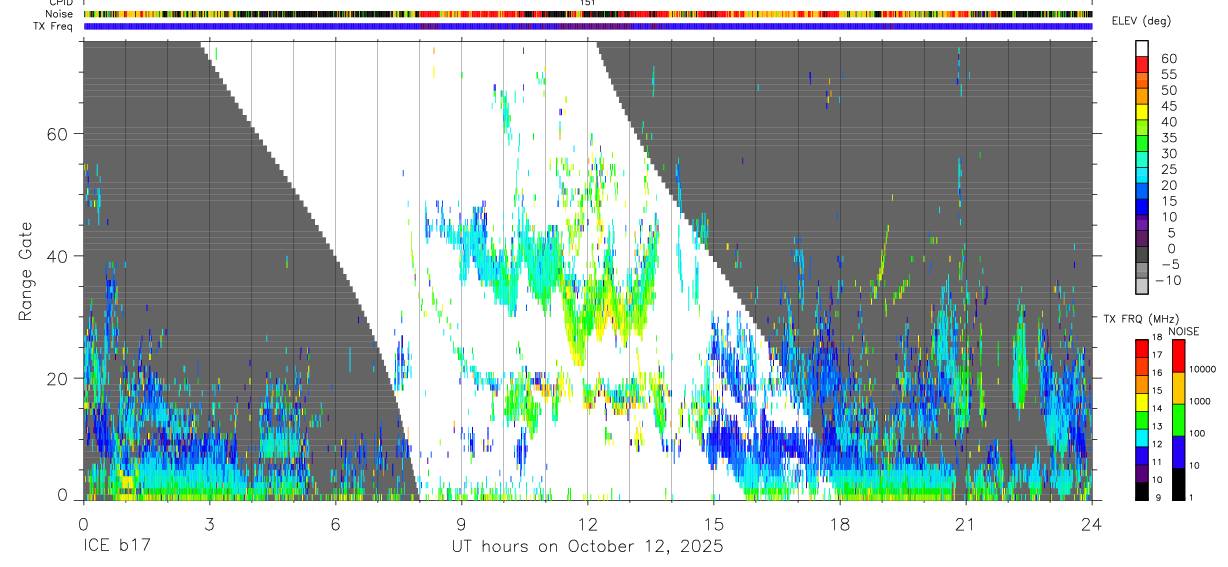Image resolution: width=1228 pixels, height=567 pixels.
Task: Click the '35' value on ELEV scale
Action: tap(1169, 138)
